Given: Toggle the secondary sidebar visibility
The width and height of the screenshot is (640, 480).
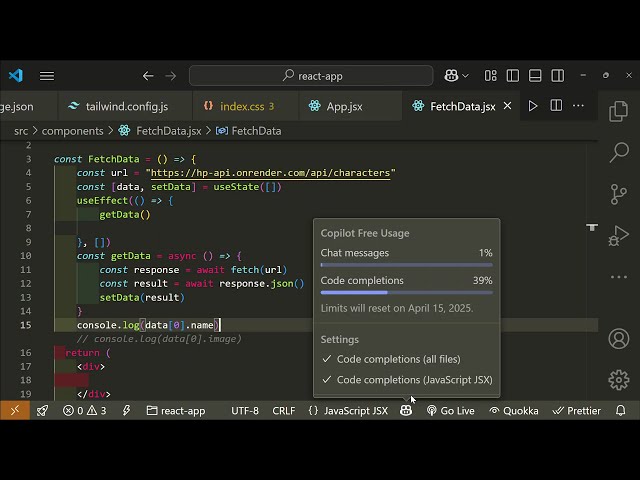Looking at the screenshot, I should tap(558, 76).
